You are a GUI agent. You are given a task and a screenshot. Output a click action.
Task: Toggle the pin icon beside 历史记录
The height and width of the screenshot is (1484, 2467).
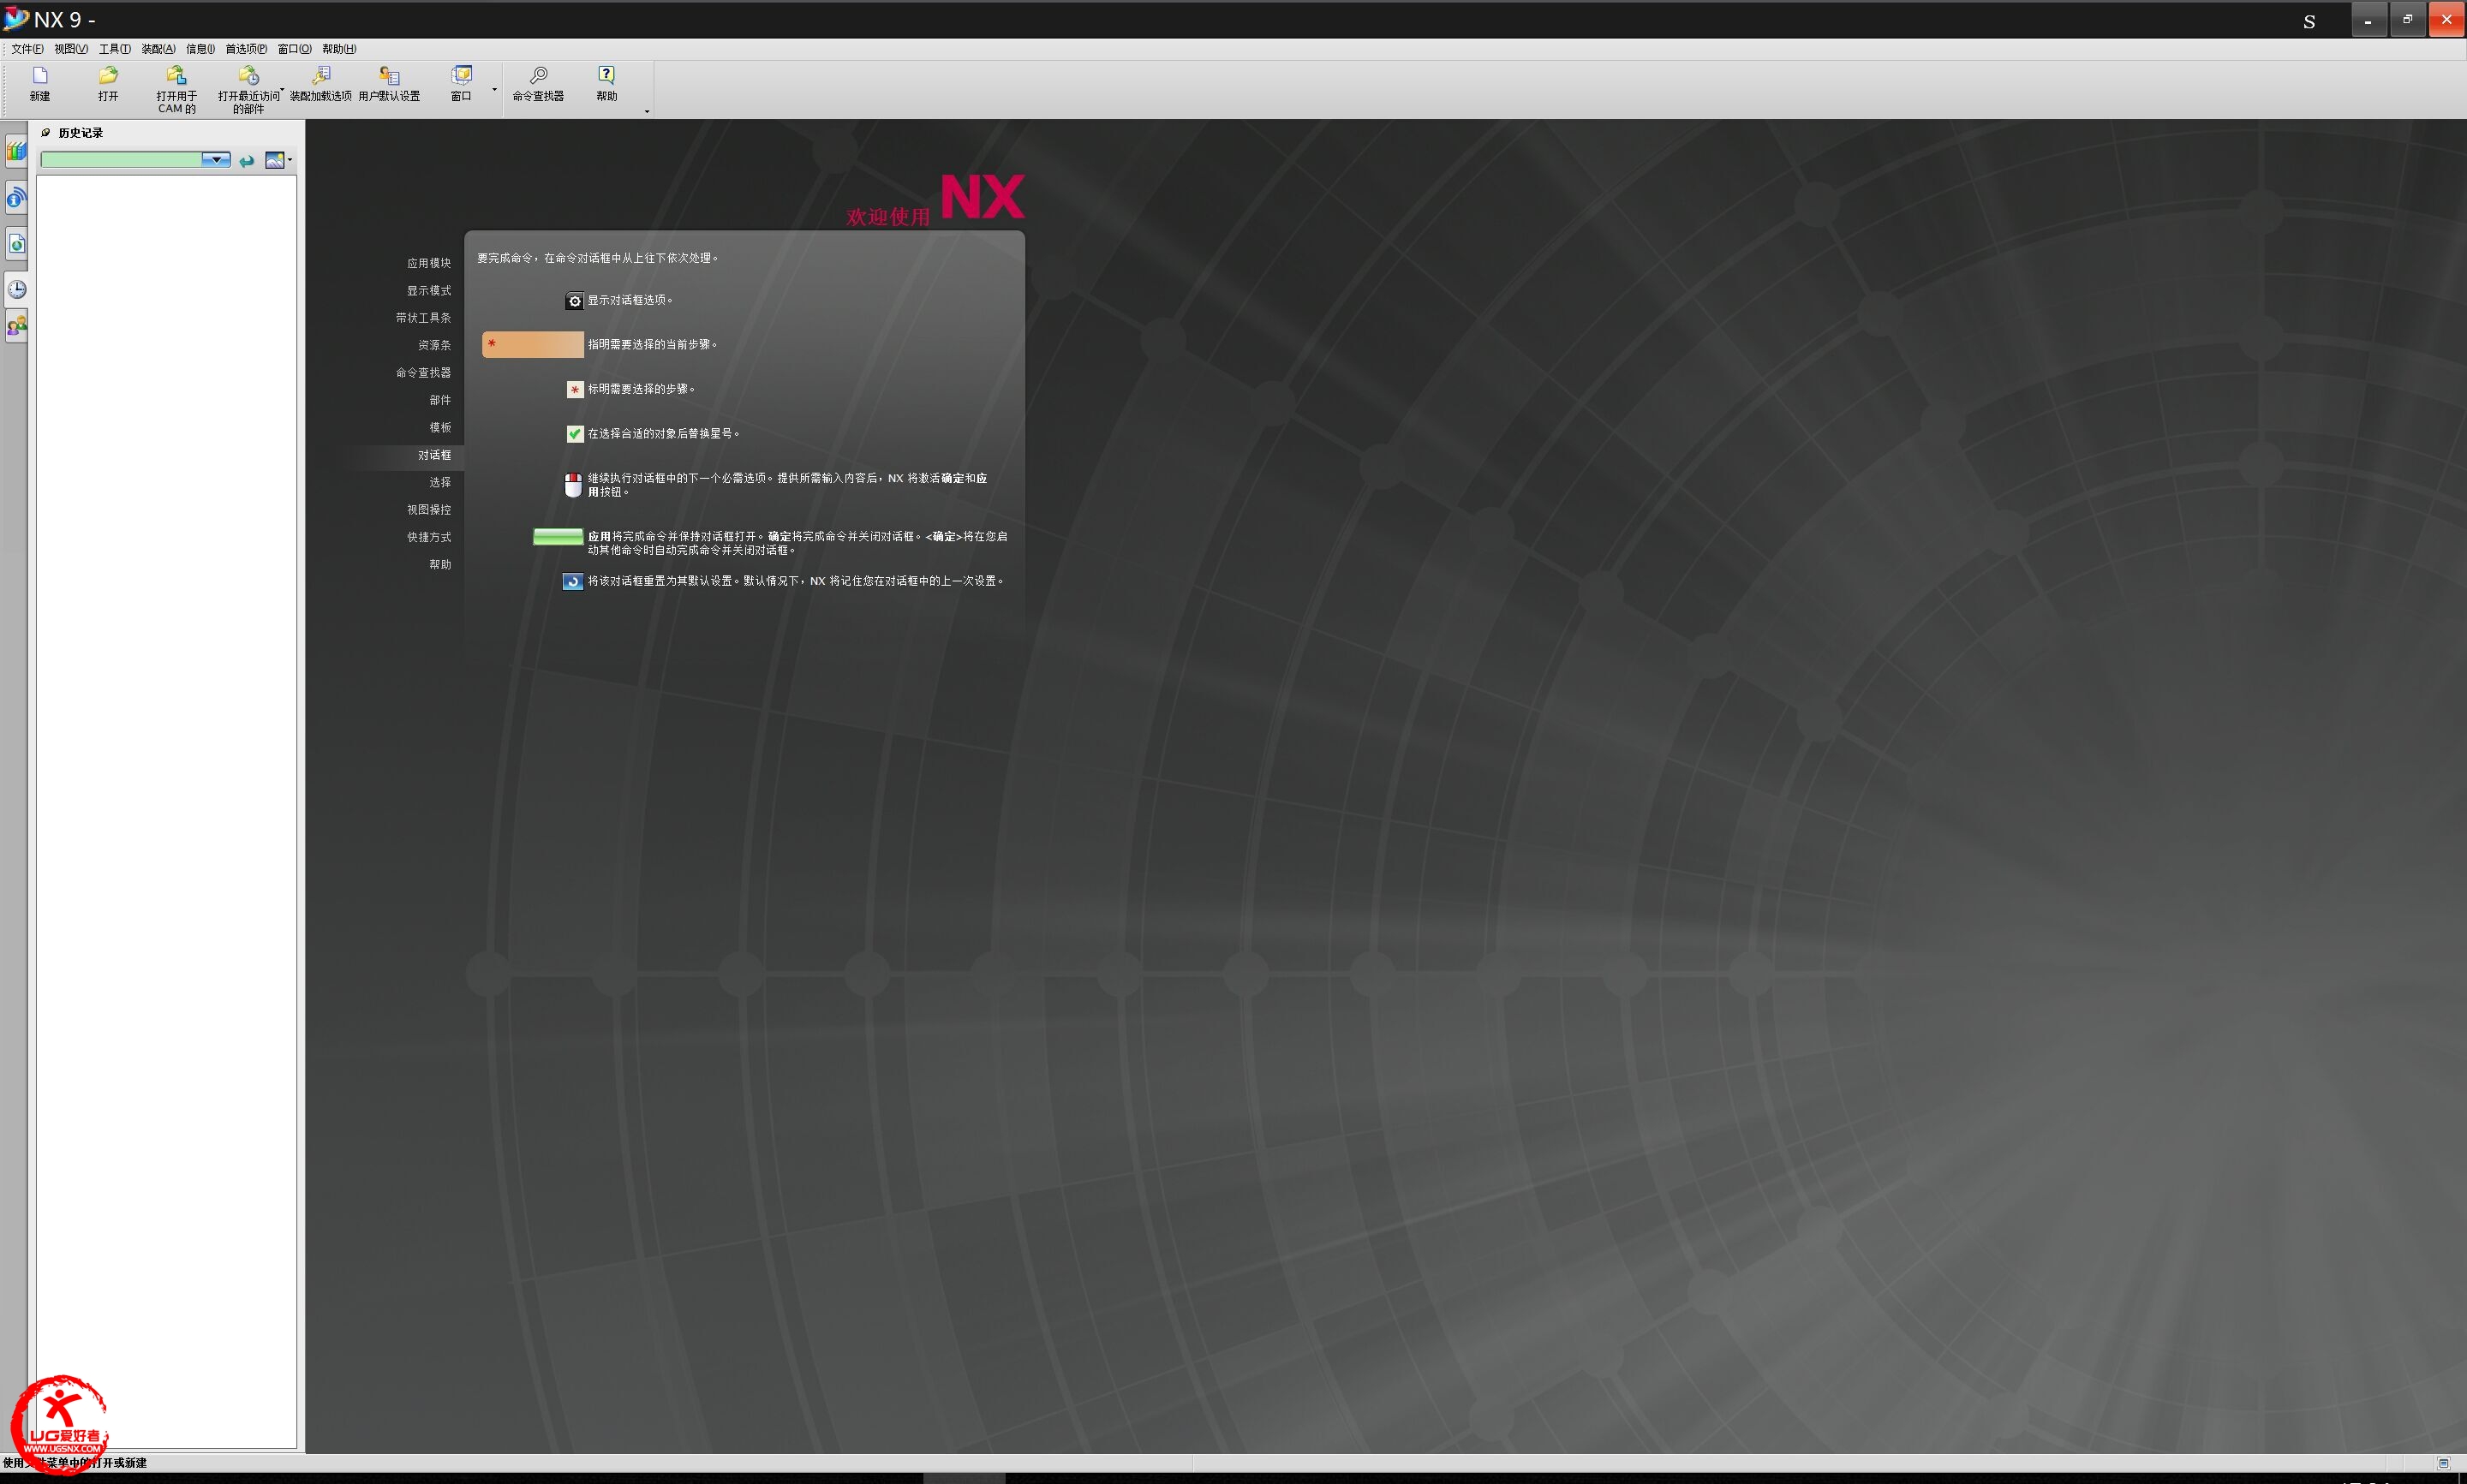coord(45,132)
